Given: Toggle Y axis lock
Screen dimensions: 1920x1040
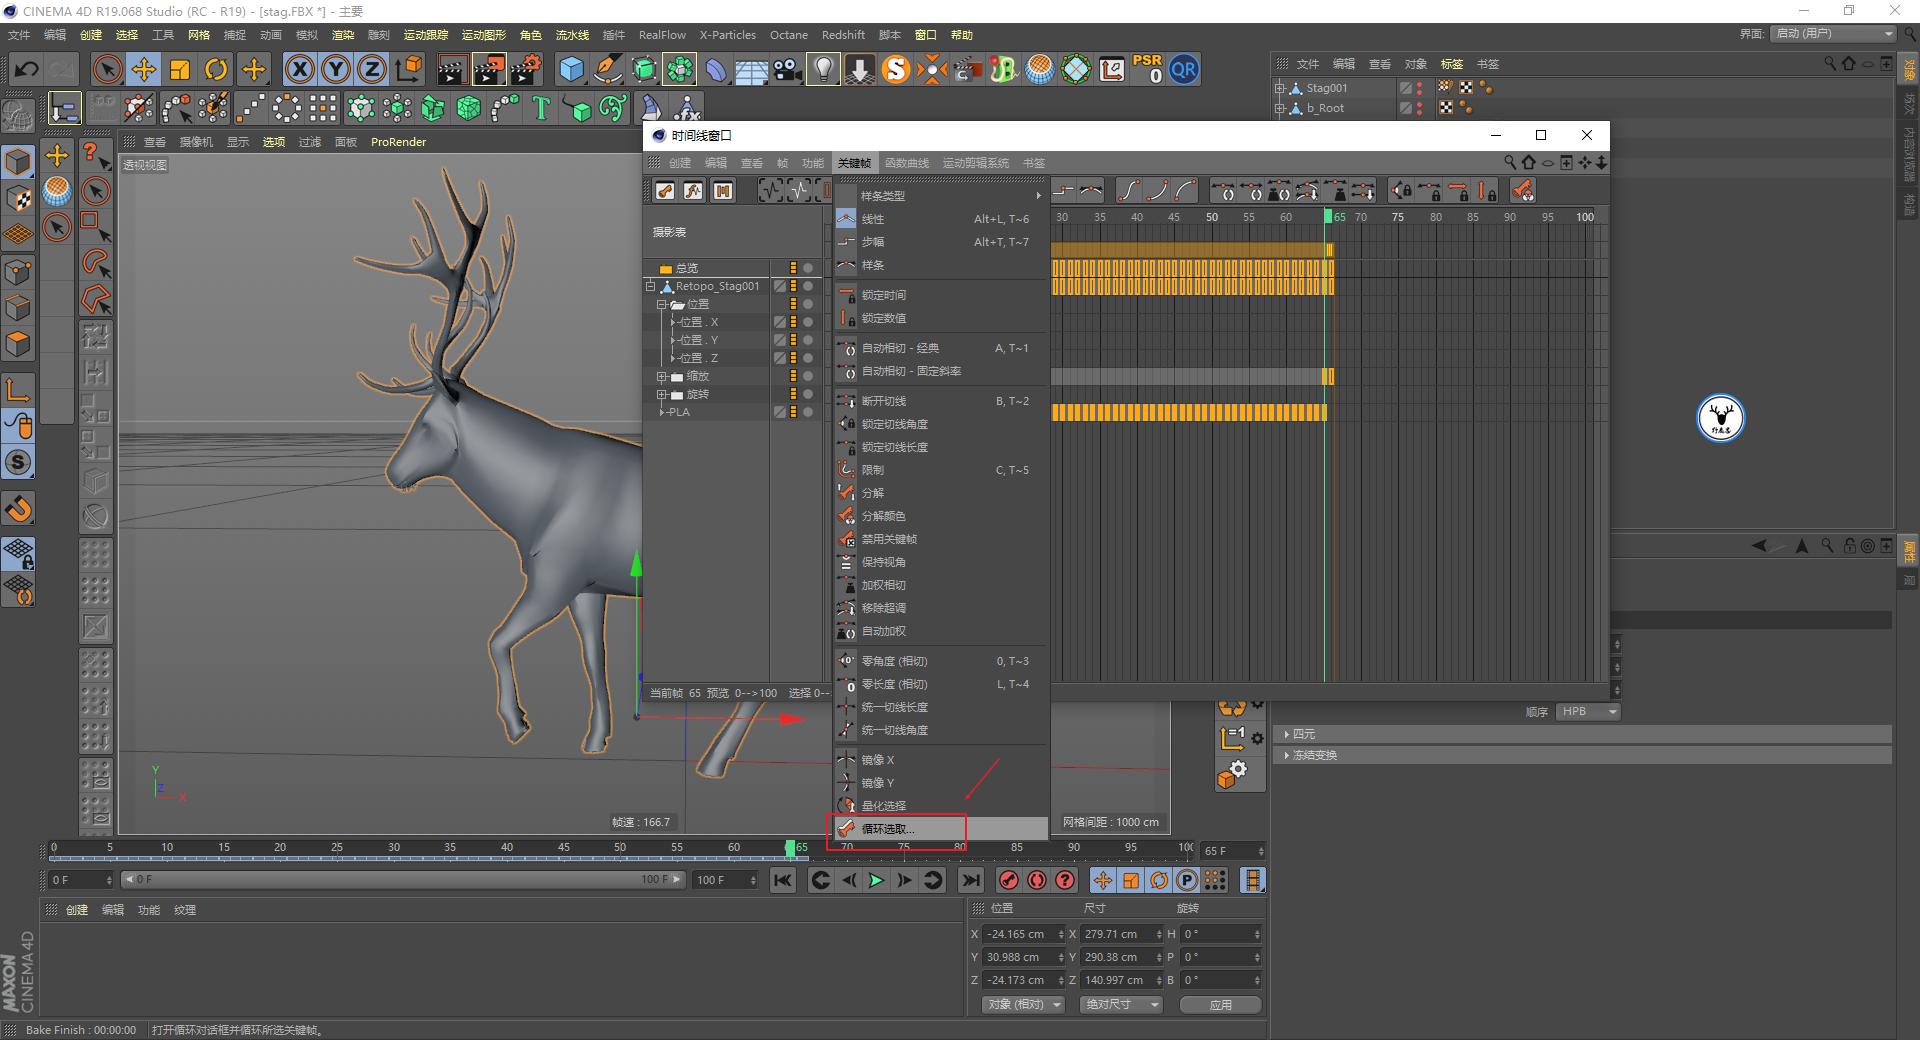Looking at the screenshot, I should point(335,69).
